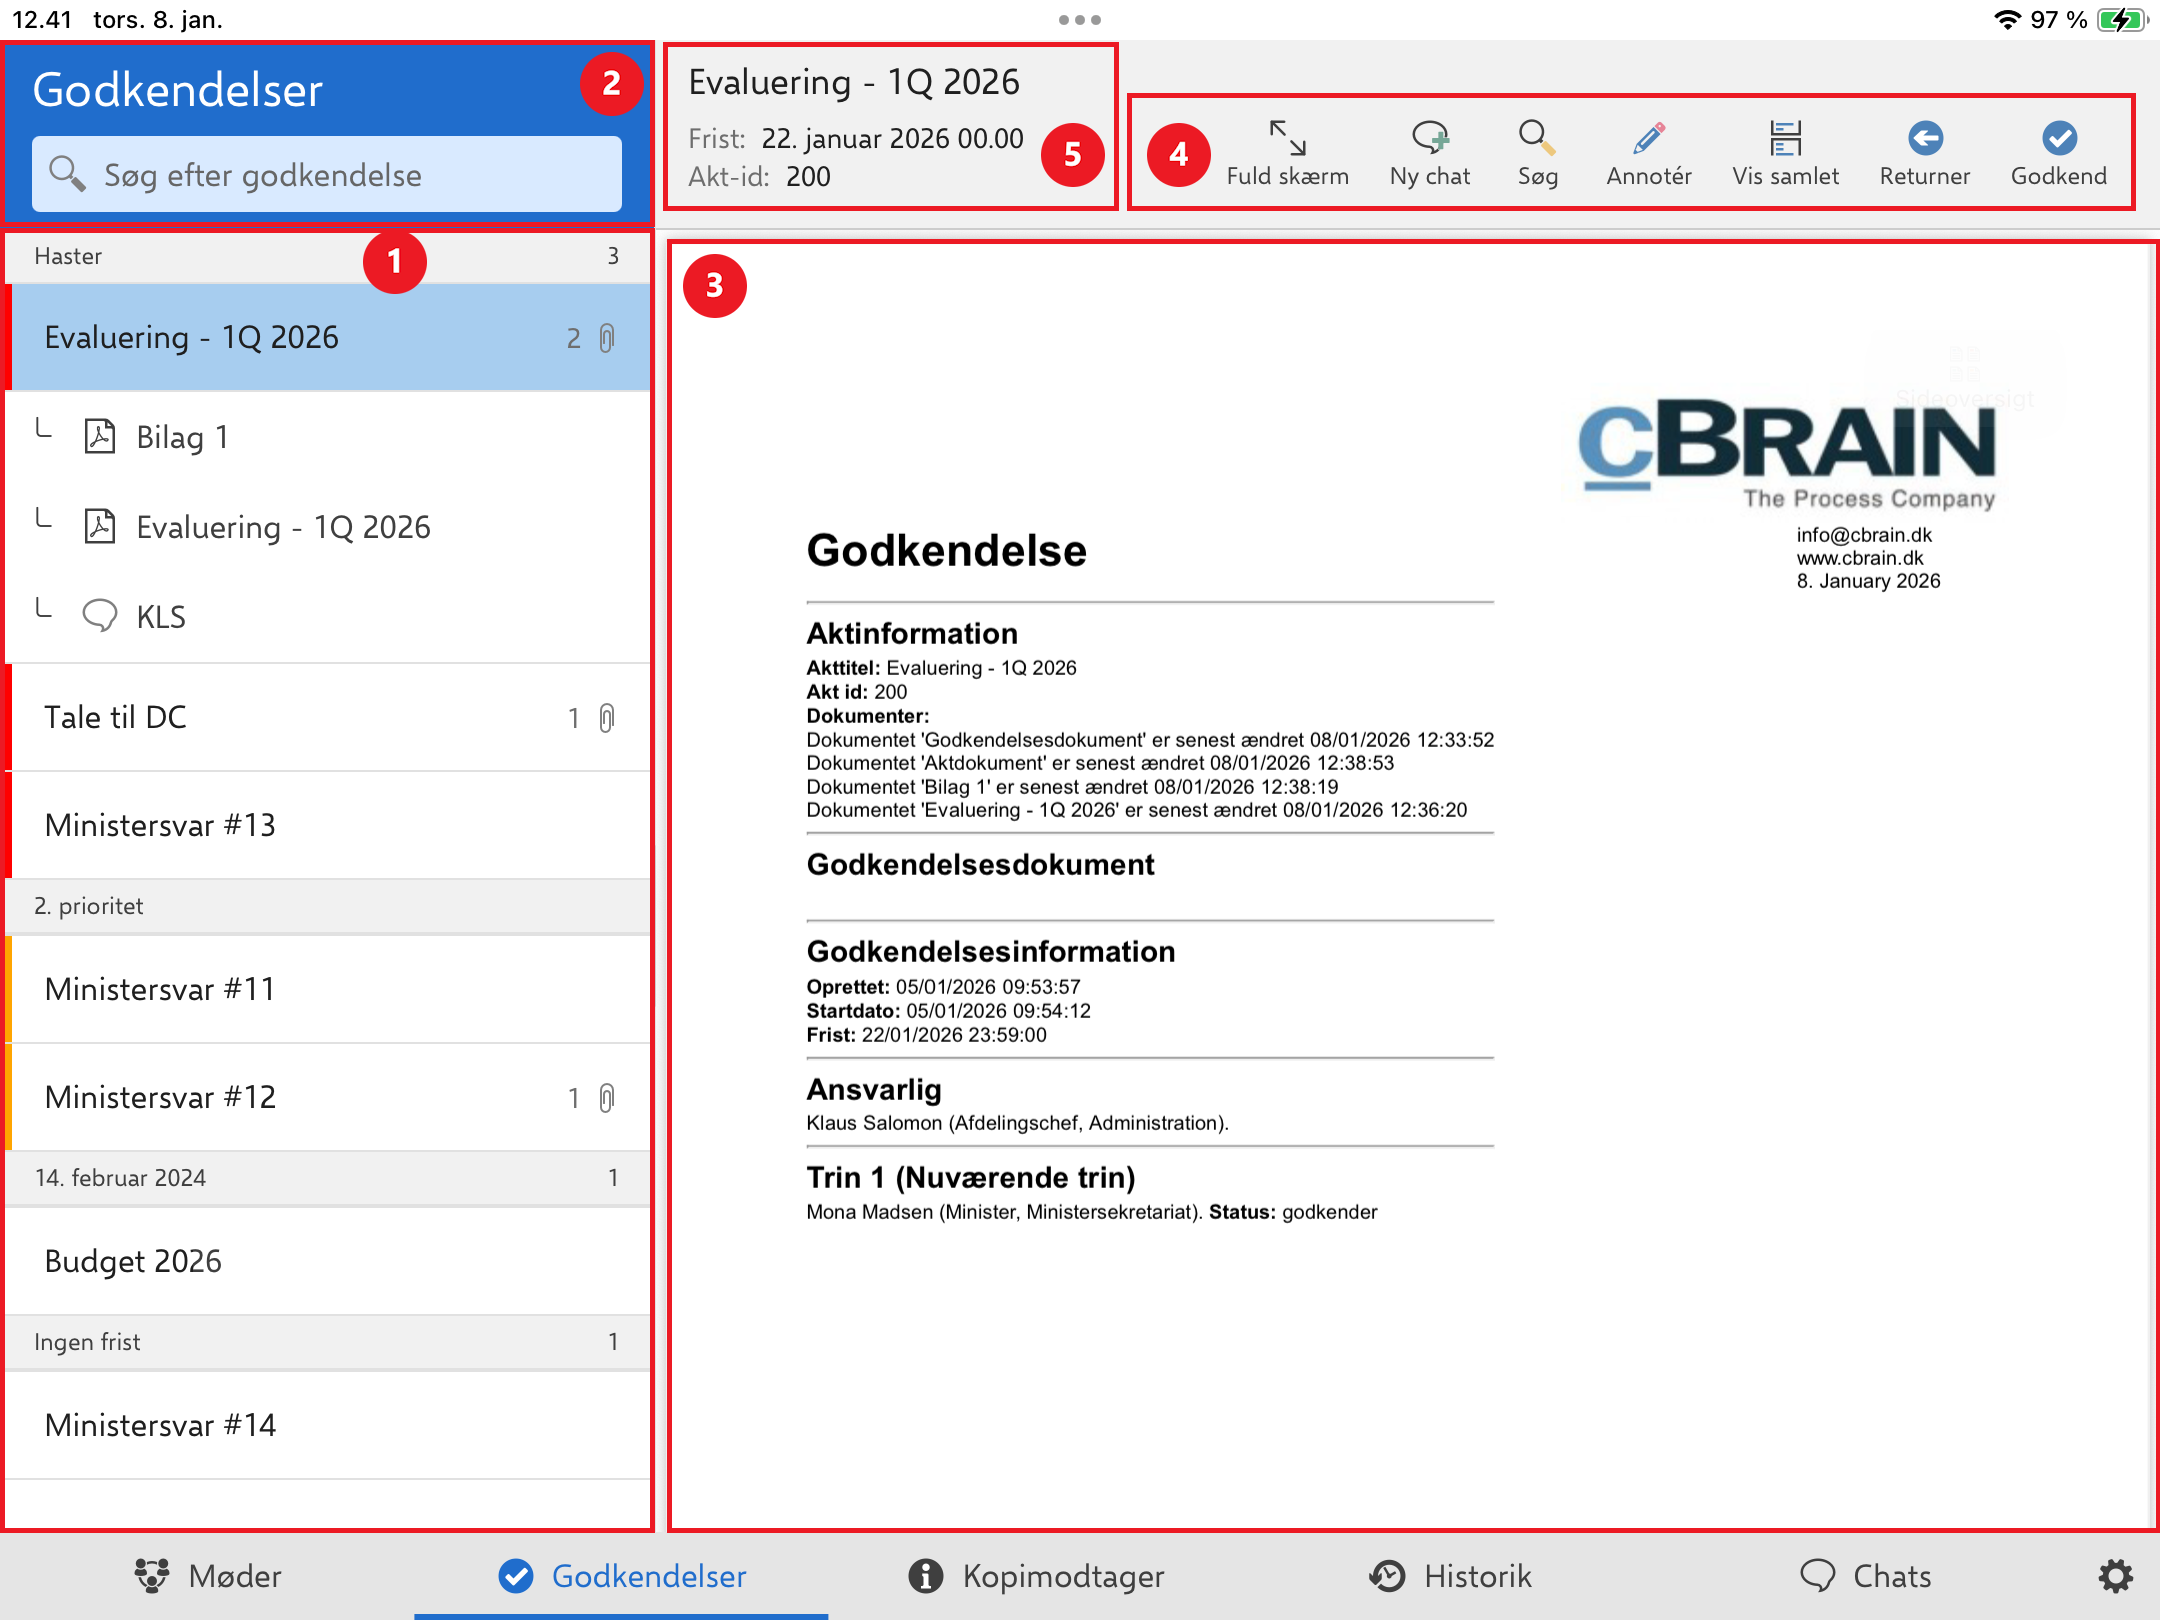
Task: Select the Evaluering - 1Q 2026 approval
Action: pos(328,337)
